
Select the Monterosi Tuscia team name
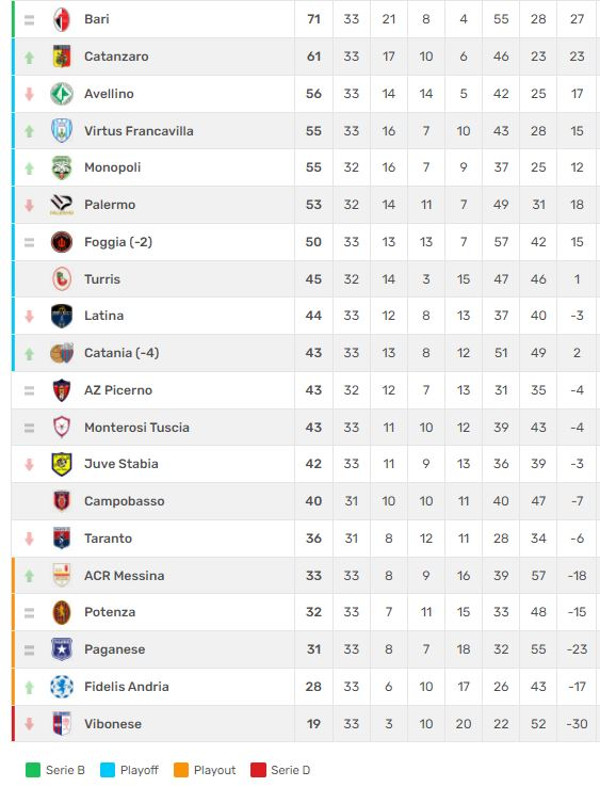[x=136, y=428]
